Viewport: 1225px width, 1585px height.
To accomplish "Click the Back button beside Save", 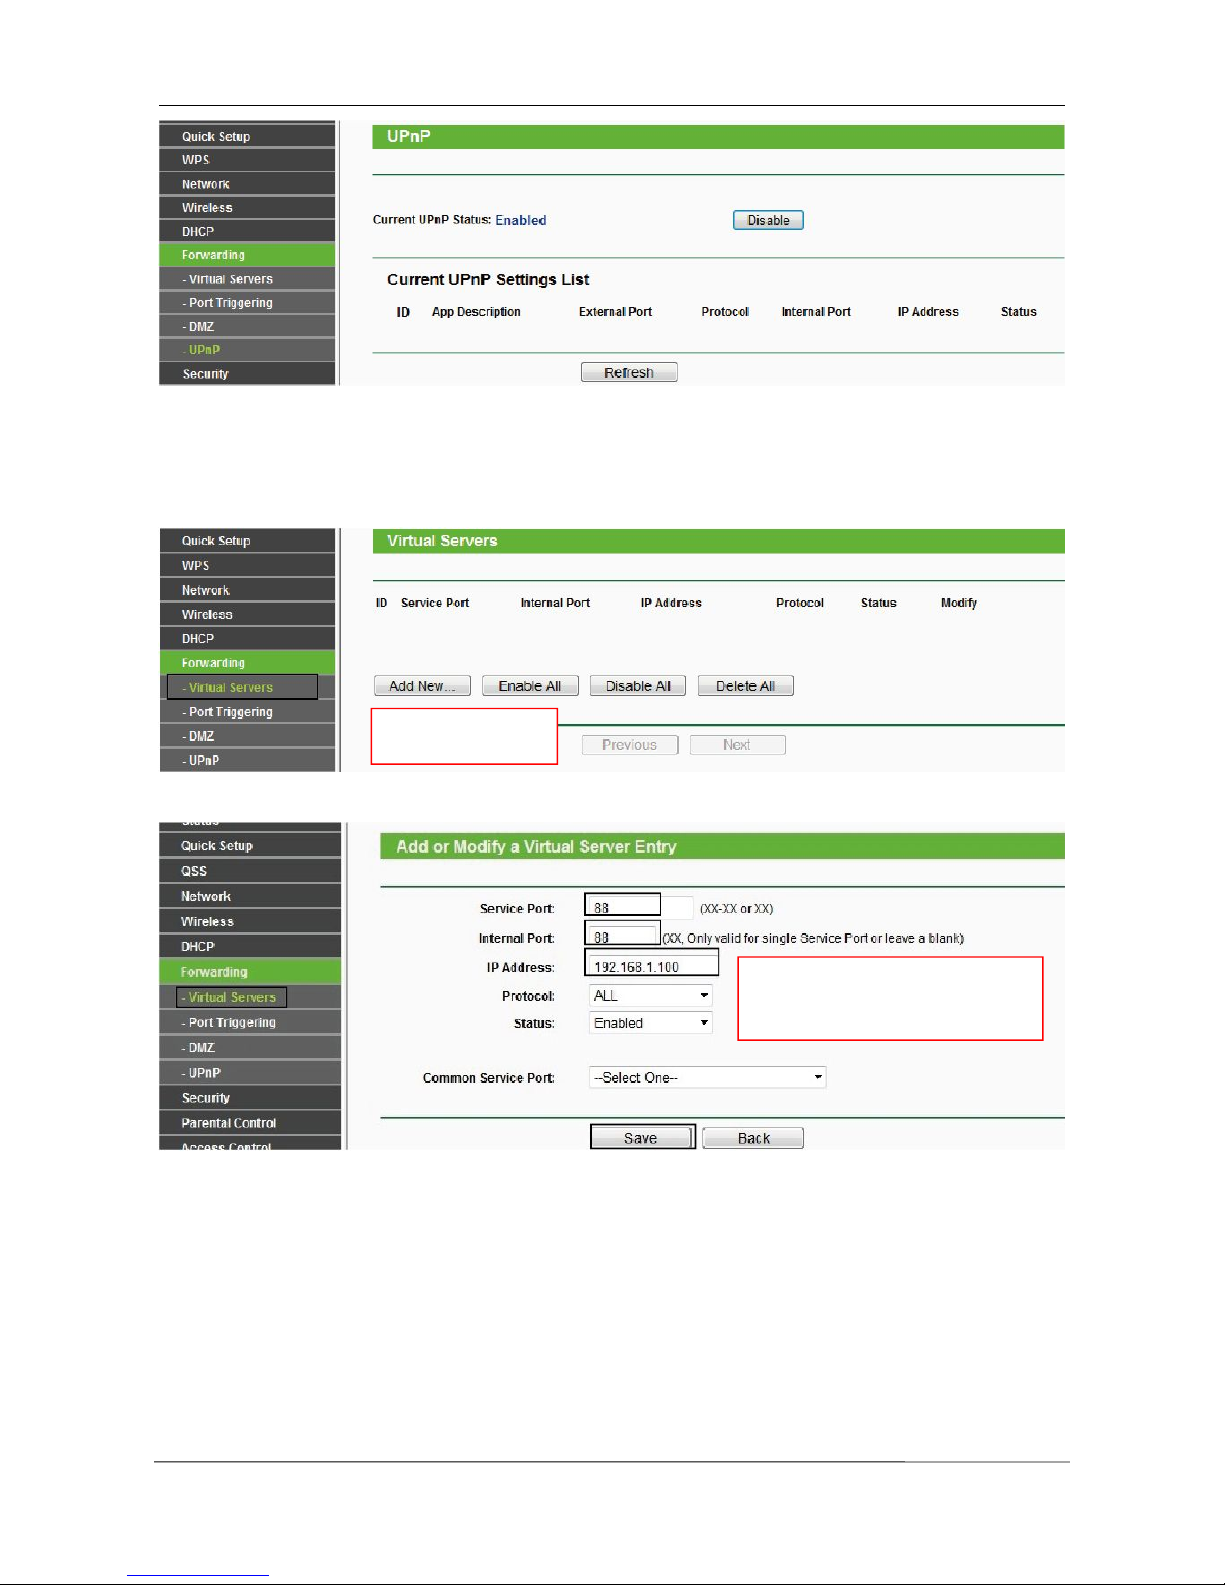I will 753,1138.
